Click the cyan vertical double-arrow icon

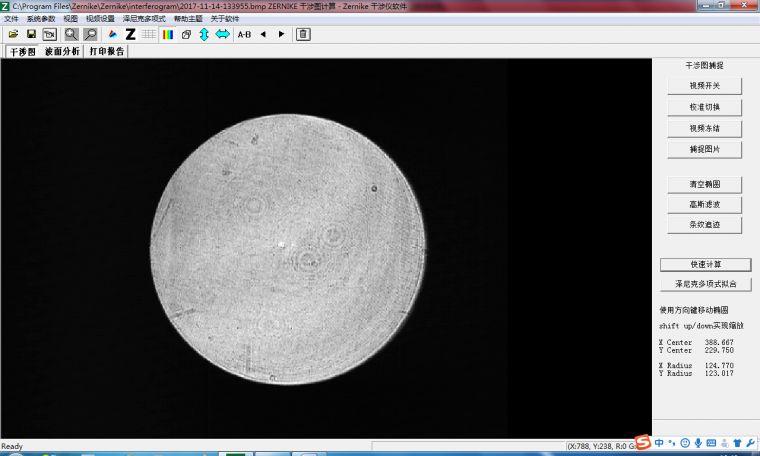(204, 34)
